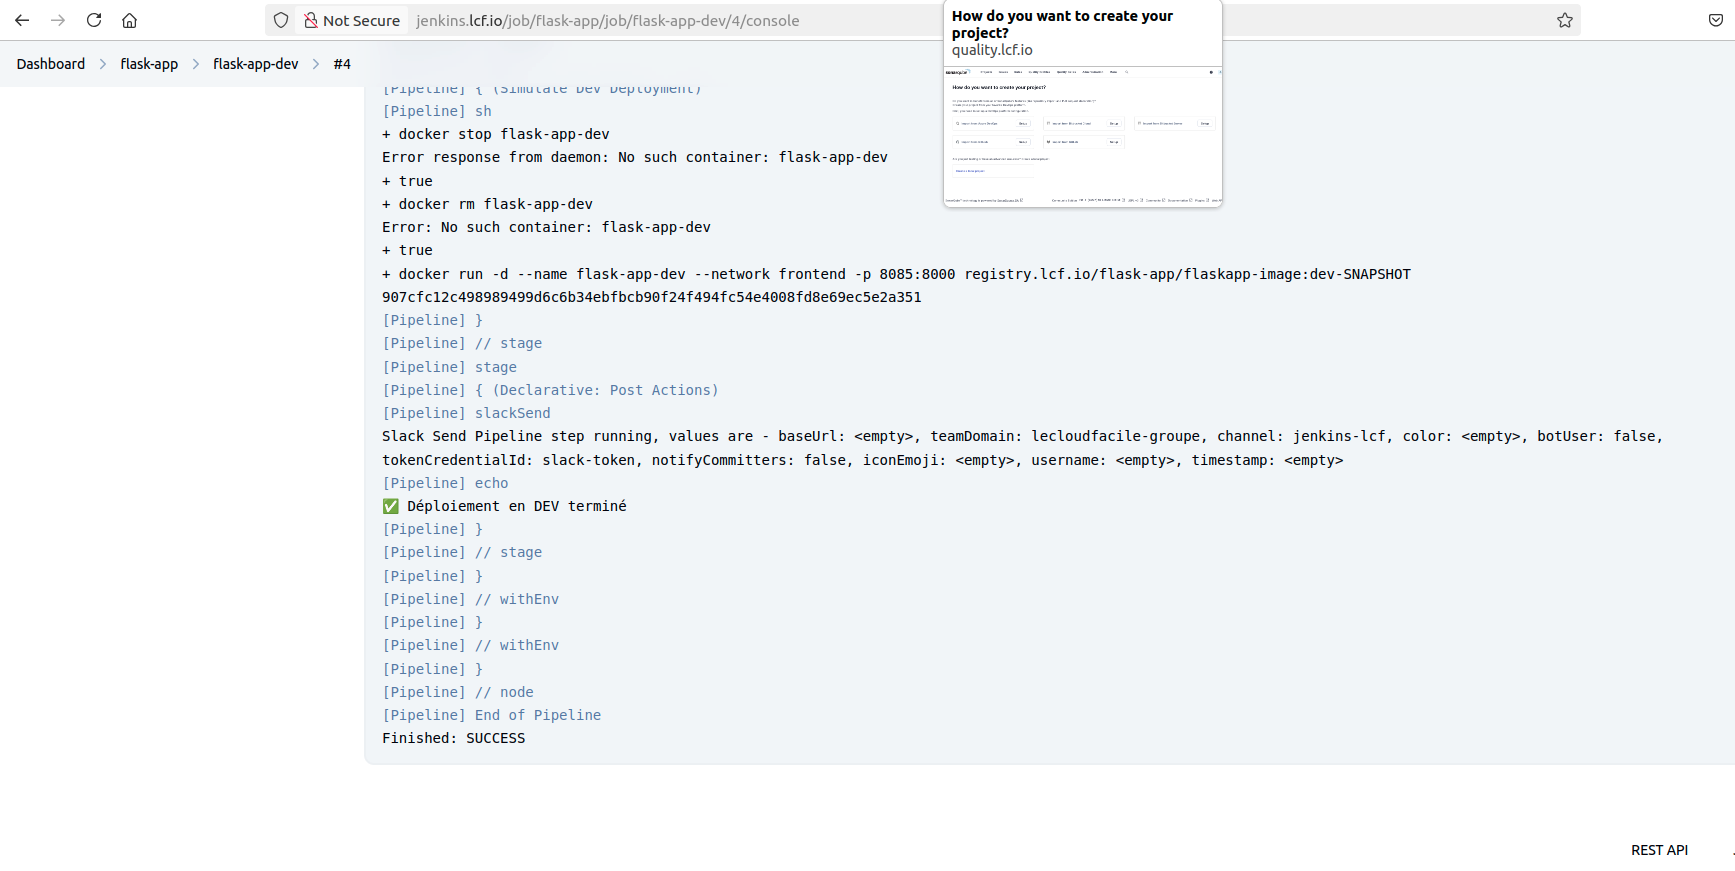
Task: Bookmark this page with the star
Action: click(1564, 20)
